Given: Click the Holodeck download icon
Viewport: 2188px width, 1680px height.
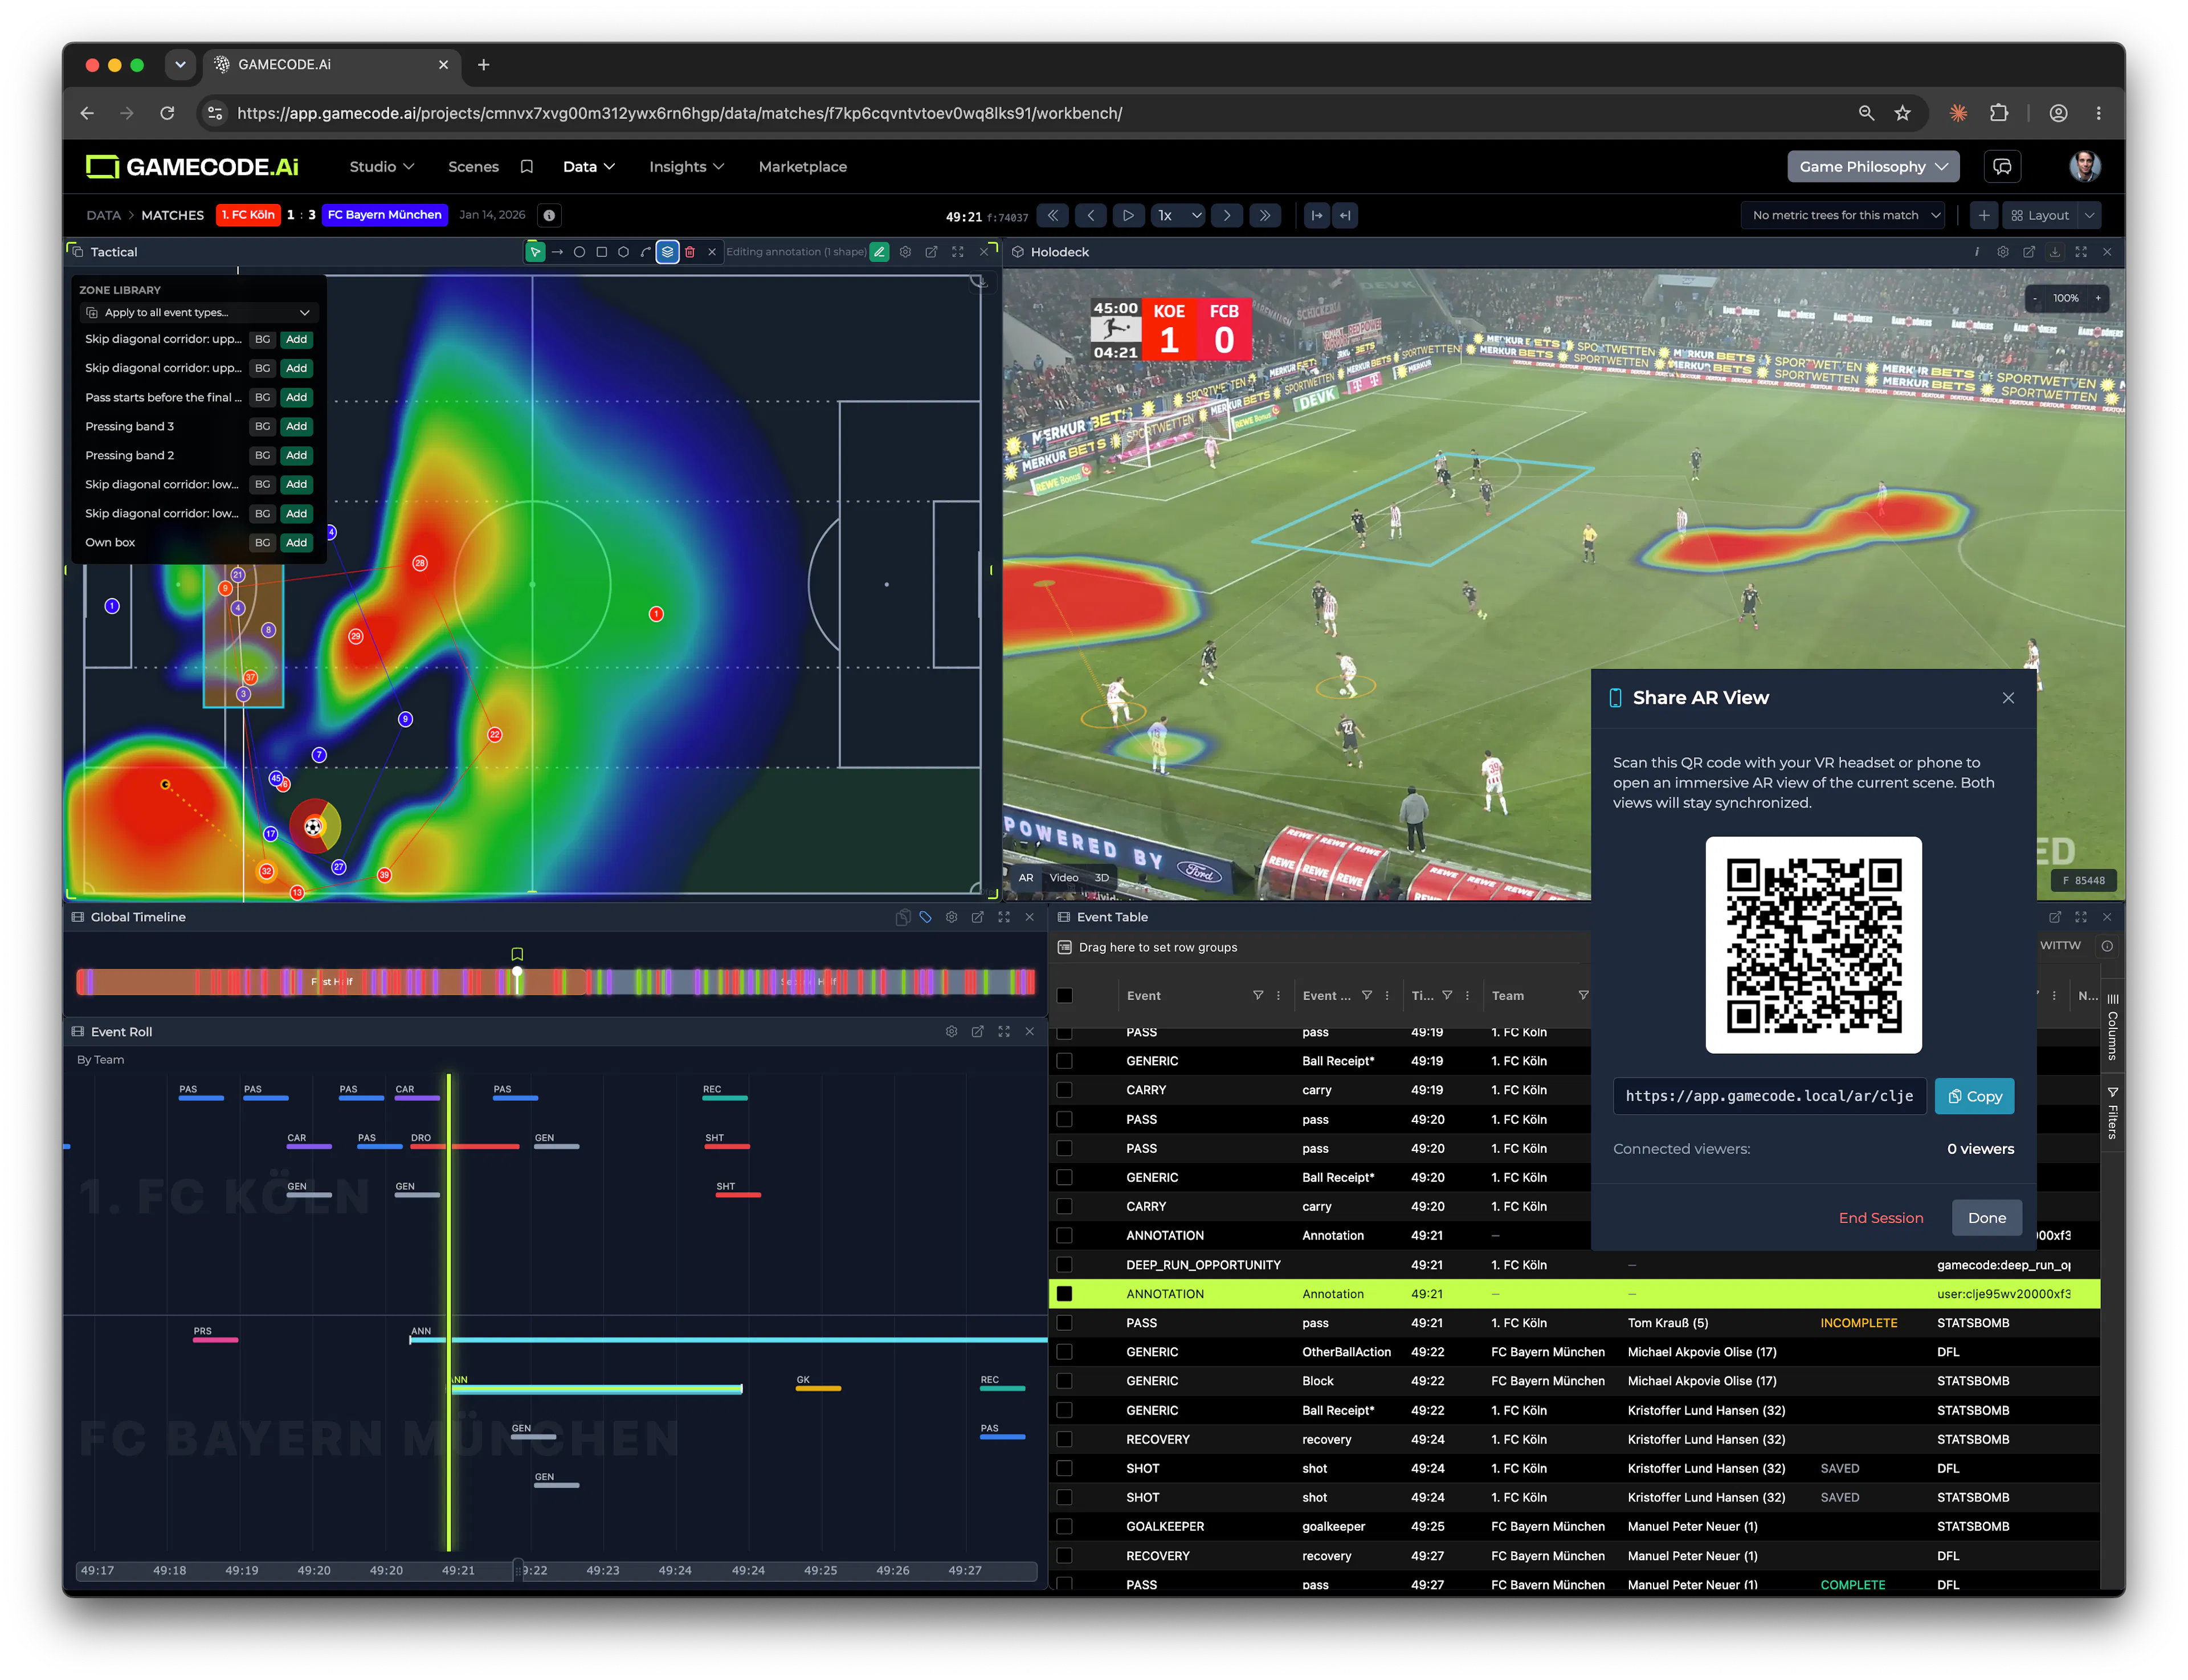Looking at the screenshot, I should [x=2054, y=252].
